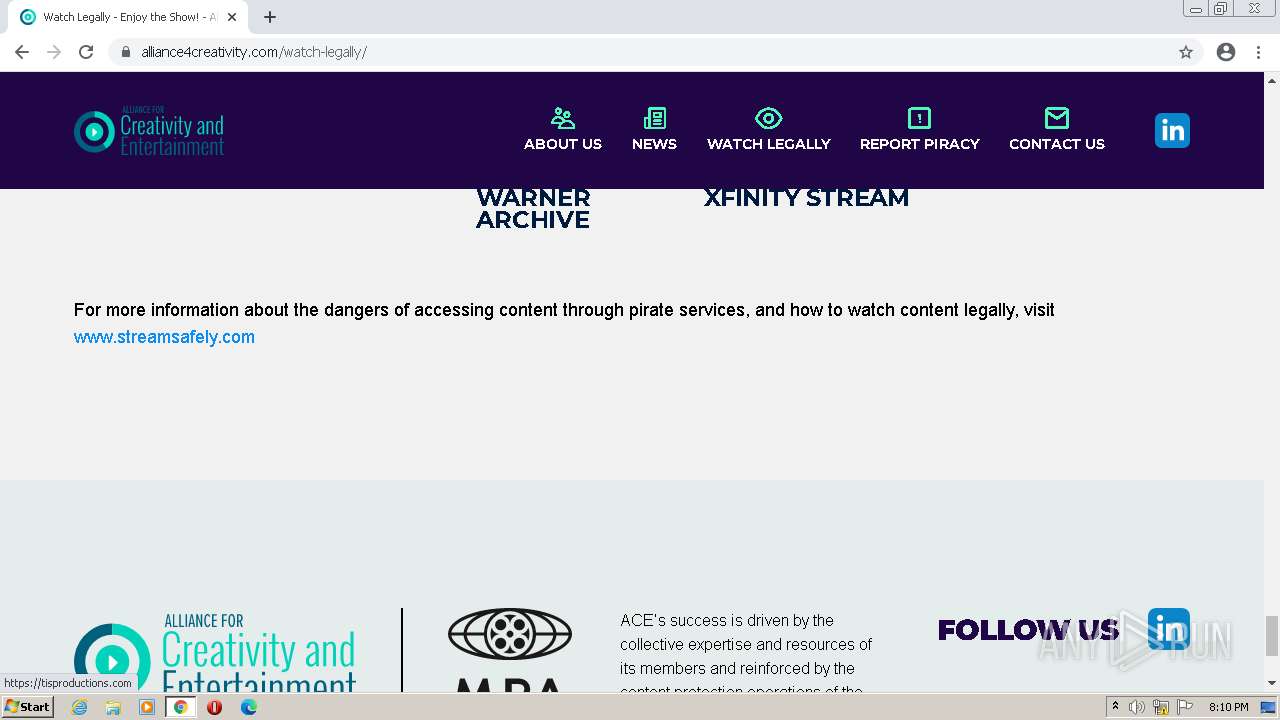Select the Watch Legally eye icon
1280x720 pixels.
(768, 118)
